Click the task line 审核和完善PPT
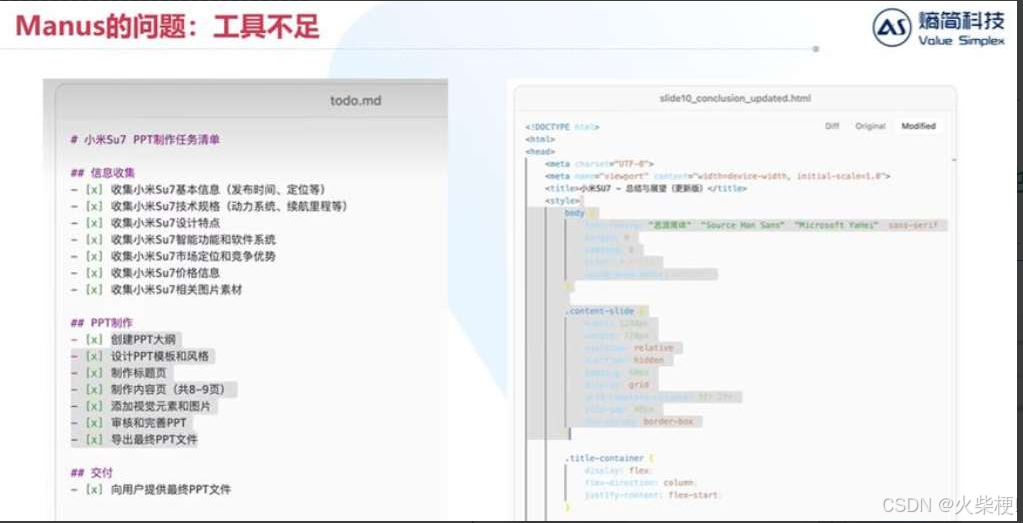Screen dimensions: 1023x523 click(x=129, y=423)
